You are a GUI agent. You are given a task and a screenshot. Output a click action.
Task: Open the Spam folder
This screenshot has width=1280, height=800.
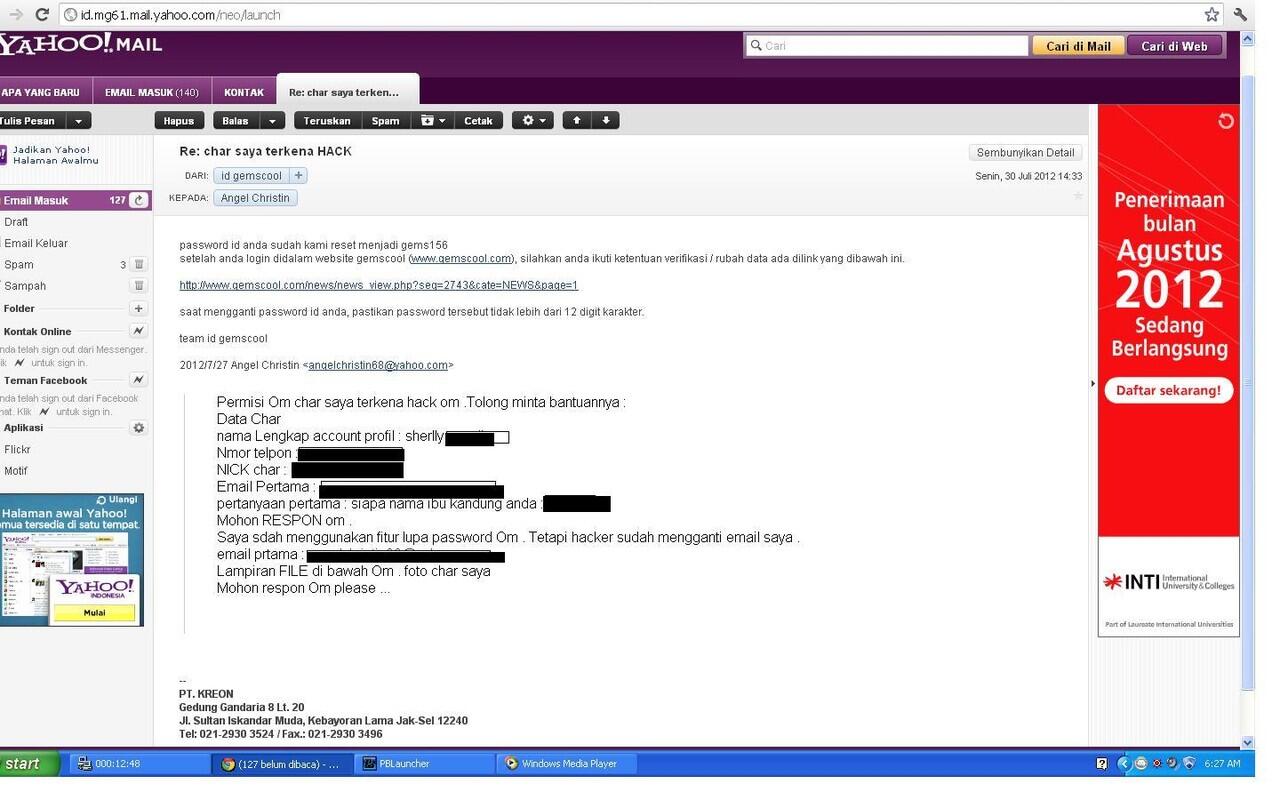pyautogui.click(x=19, y=265)
